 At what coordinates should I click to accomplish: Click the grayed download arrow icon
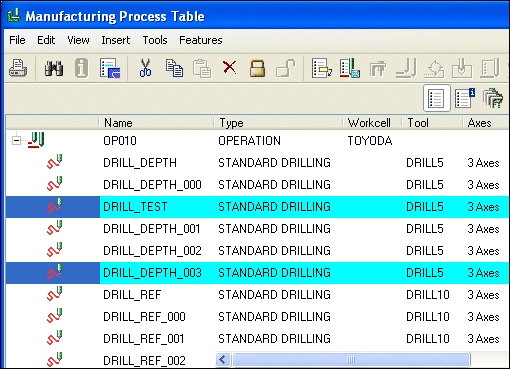coord(462,68)
